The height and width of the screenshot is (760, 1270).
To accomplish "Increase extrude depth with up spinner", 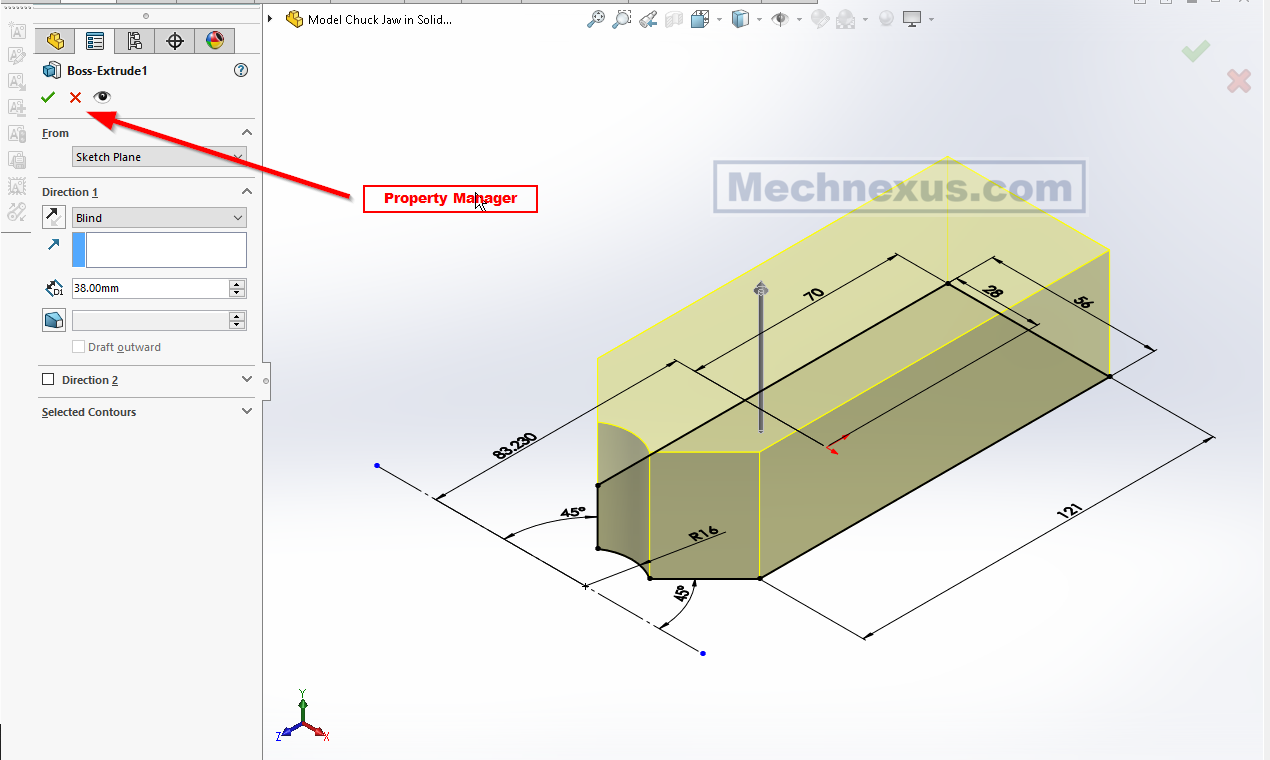I will coord(237,284).
